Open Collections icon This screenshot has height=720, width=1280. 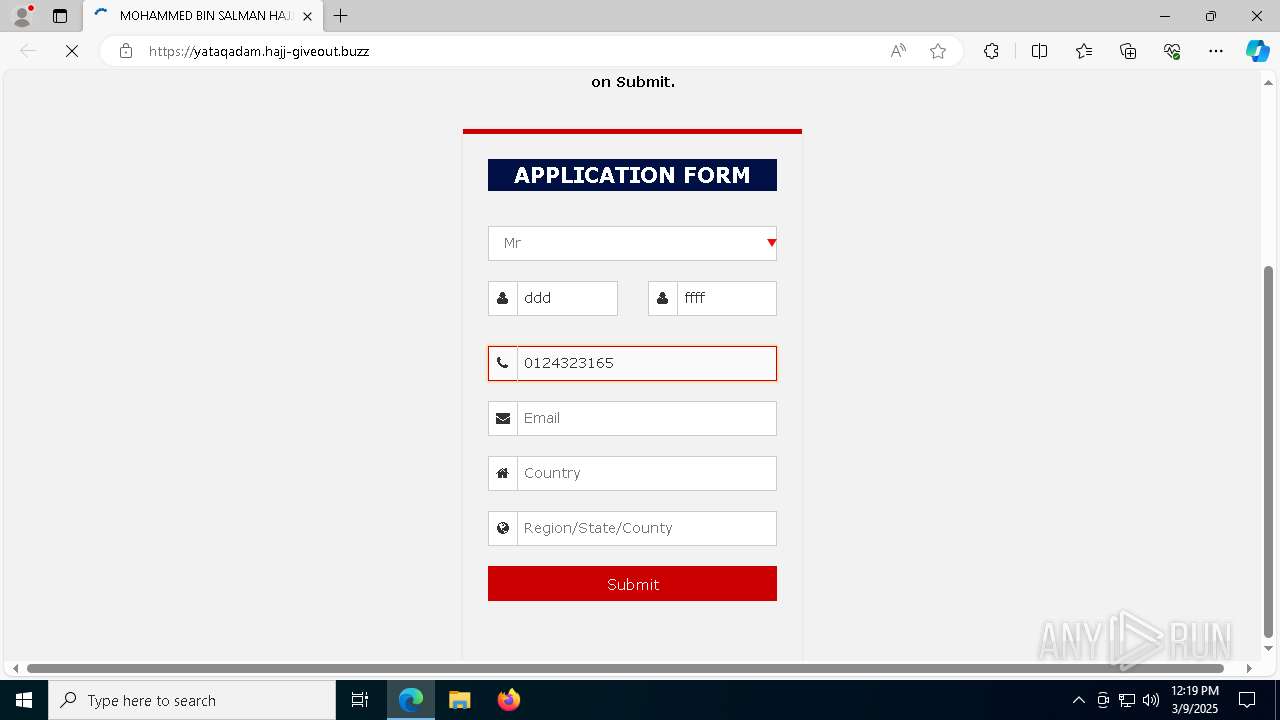point(1128,51)
